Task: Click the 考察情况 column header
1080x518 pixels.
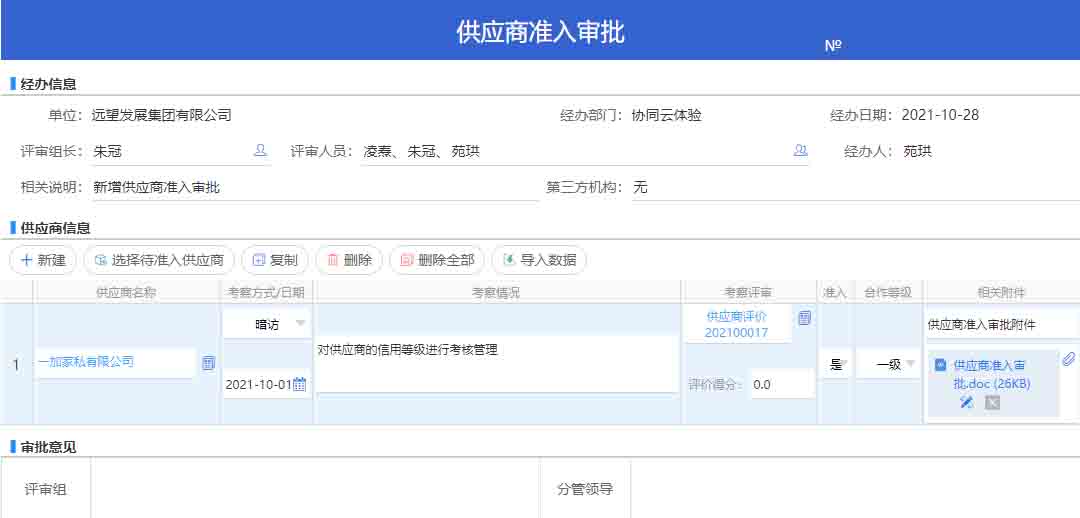Action: tap(496, 293)
